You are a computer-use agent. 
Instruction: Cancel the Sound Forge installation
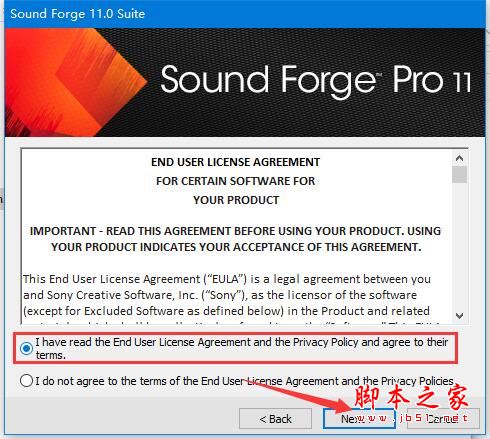(x=443, y=419)
